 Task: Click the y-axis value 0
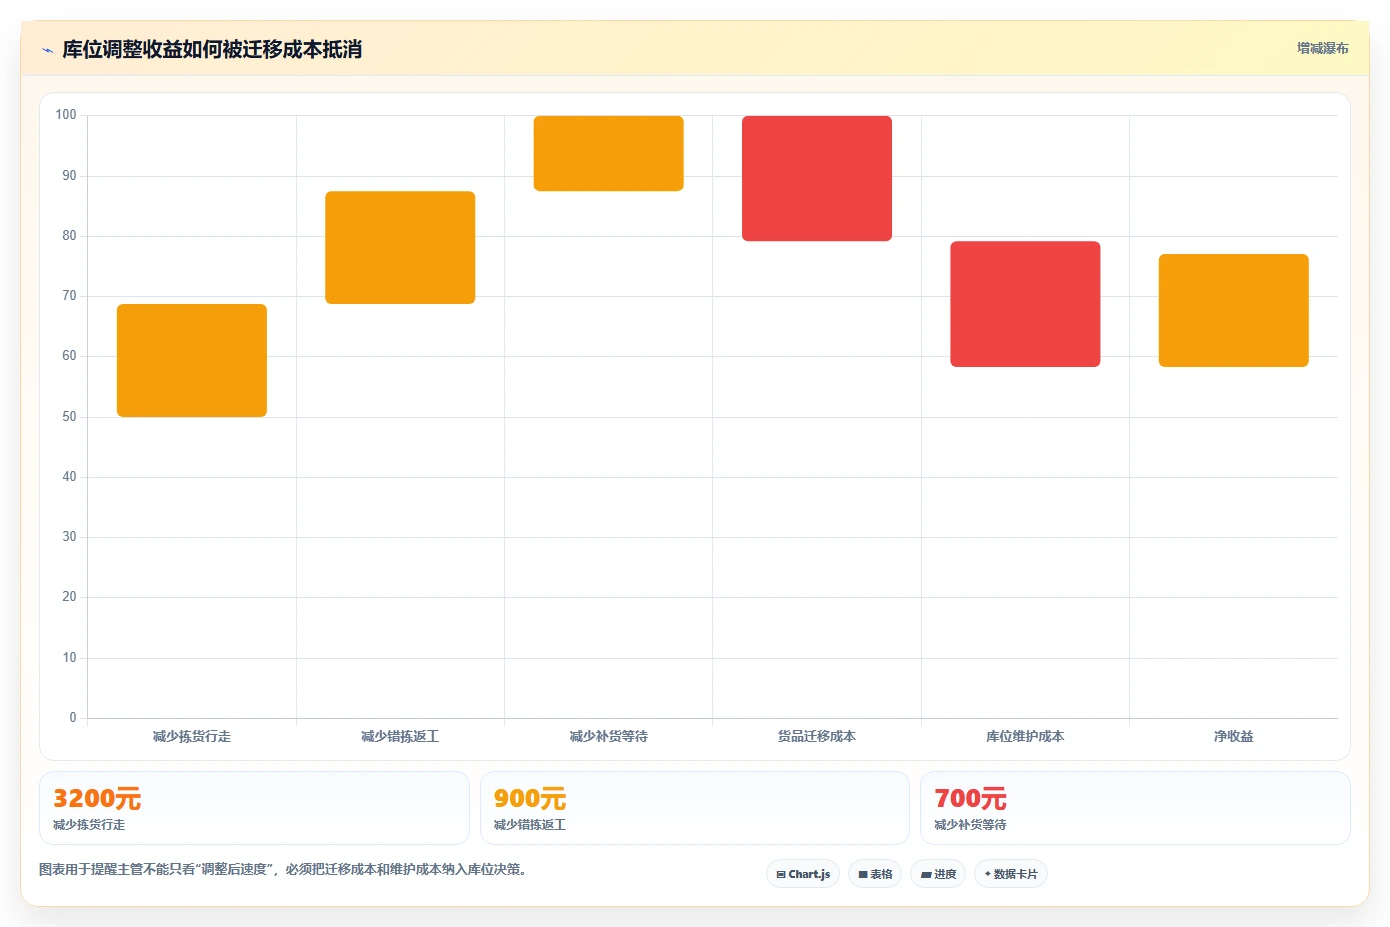(x=73, y=718)
